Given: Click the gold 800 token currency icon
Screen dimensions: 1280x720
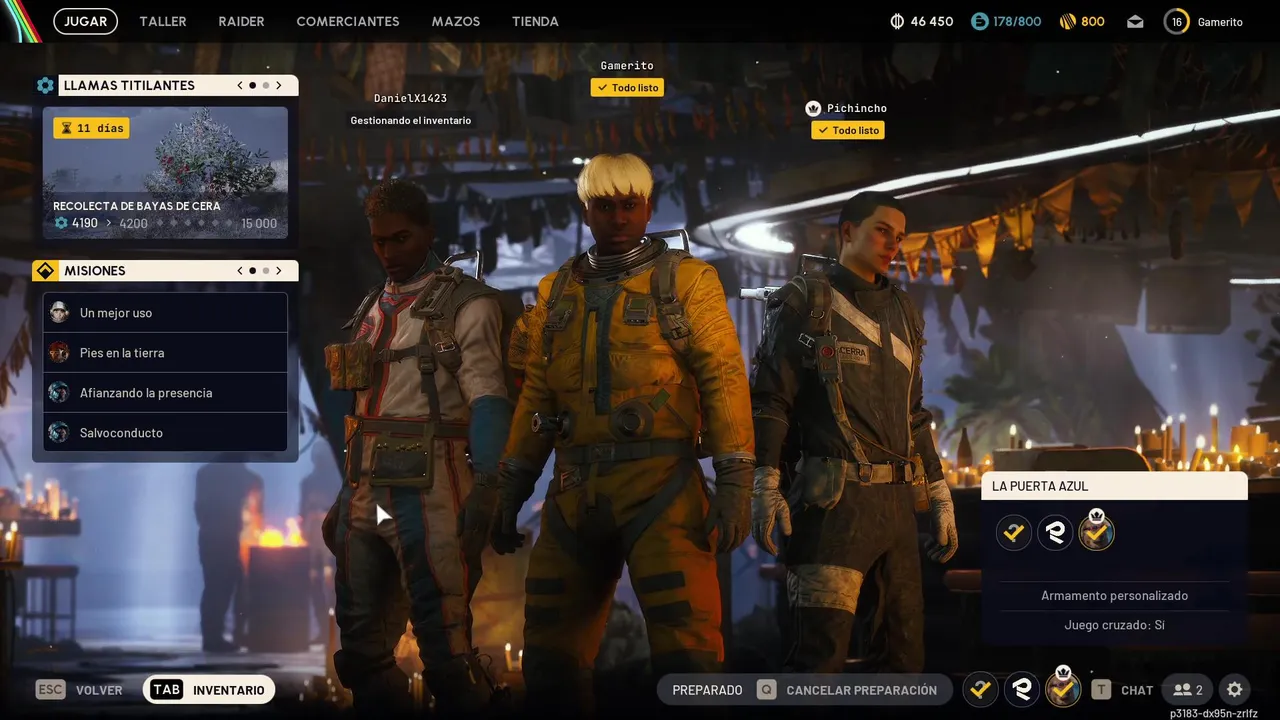Looking at the screenshot, I should coord(1067,21).
